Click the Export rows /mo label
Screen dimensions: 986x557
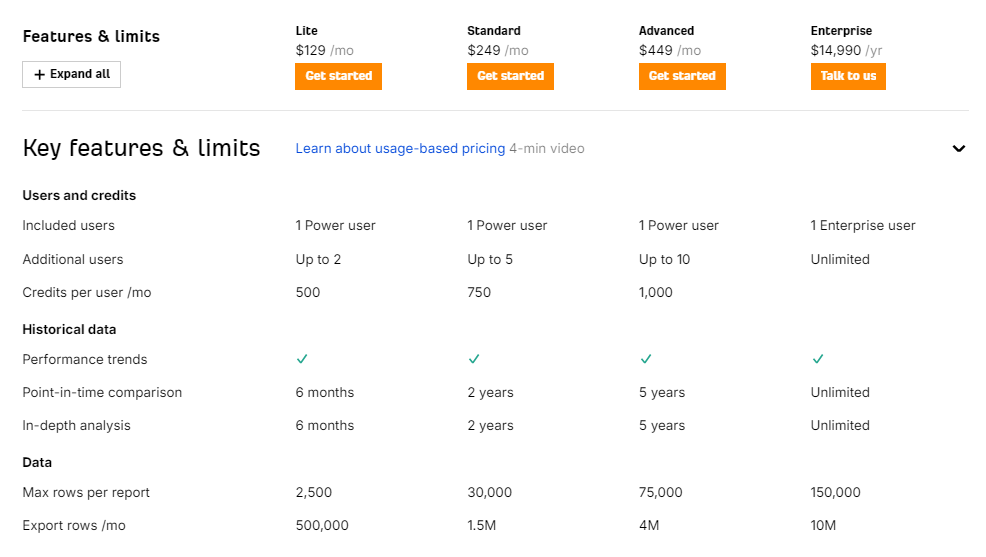click(74, 526)
